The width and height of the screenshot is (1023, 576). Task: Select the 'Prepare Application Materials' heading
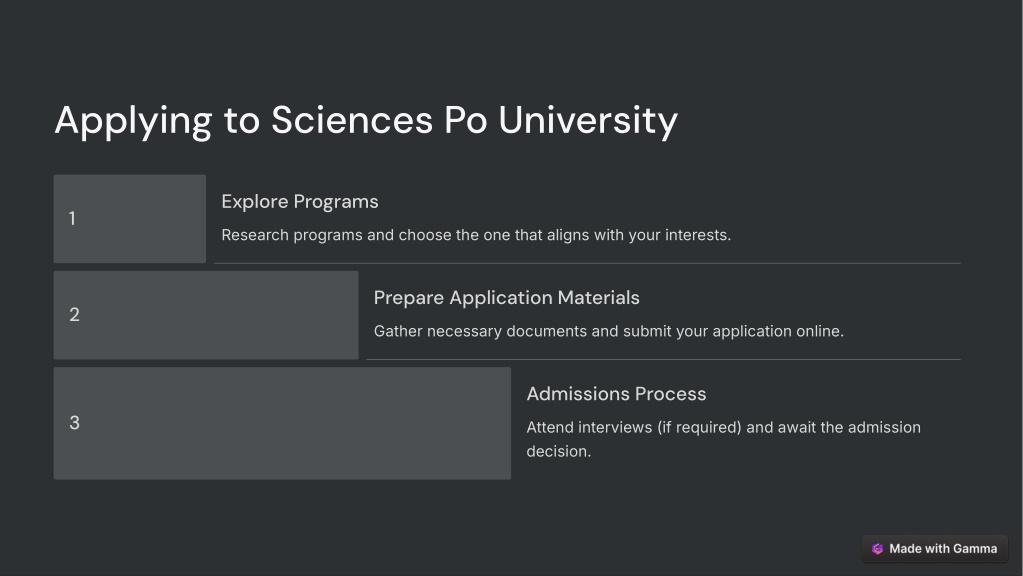(x=506, y=298)
